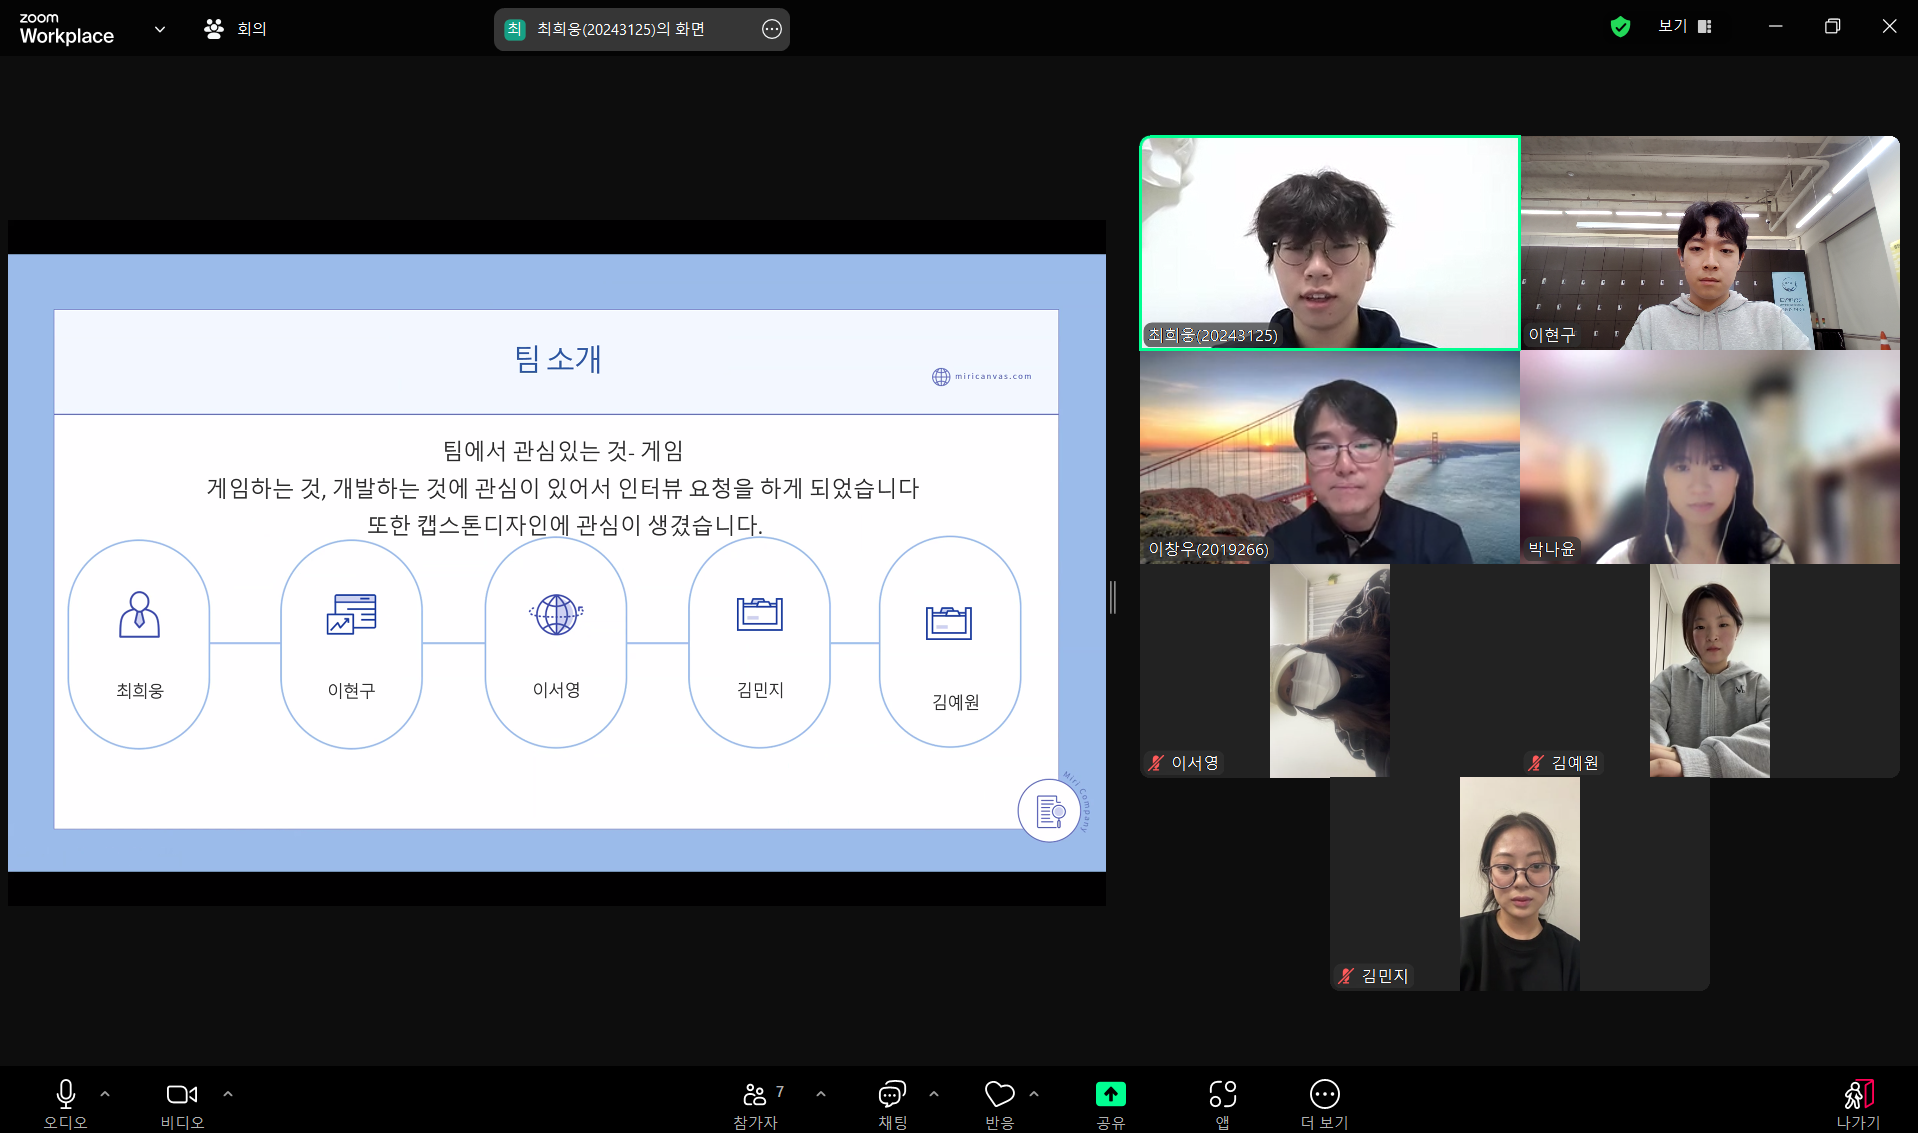Toggle the camera with the 비디오 button
The height and width of the screenshot is (1133, 1918).
tap(182, 1103)
